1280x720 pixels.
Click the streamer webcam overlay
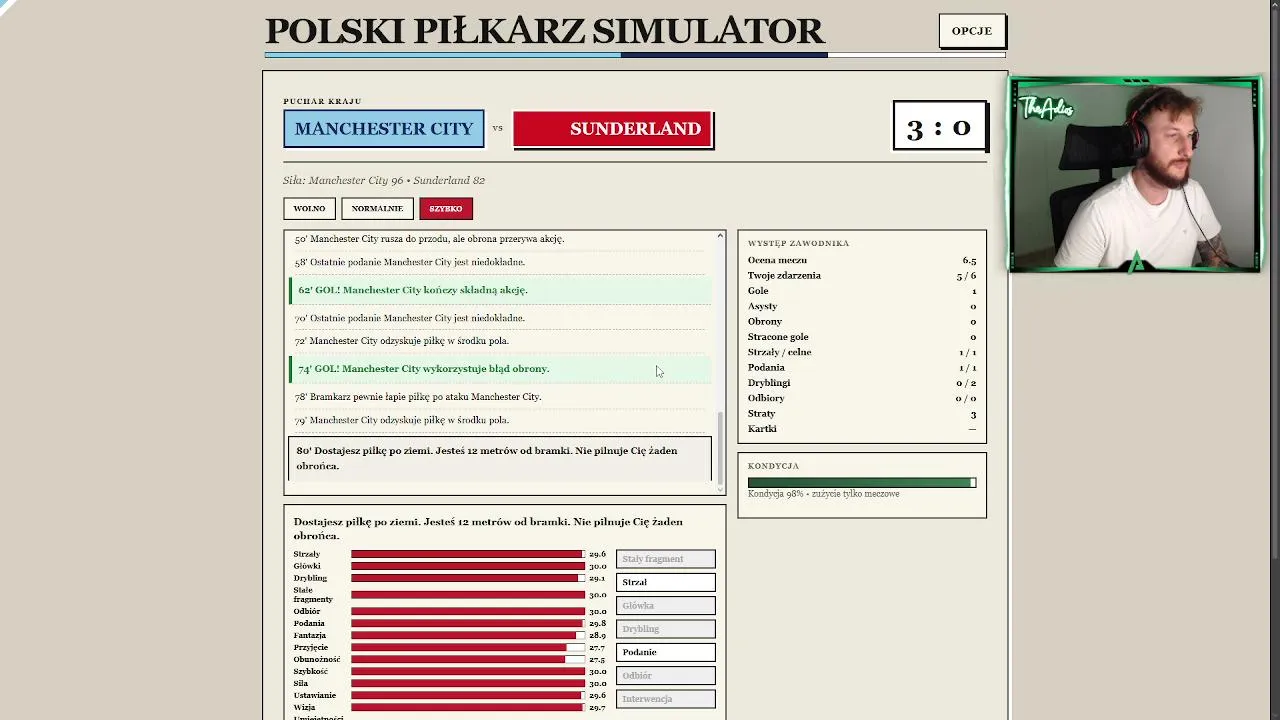1134,174
